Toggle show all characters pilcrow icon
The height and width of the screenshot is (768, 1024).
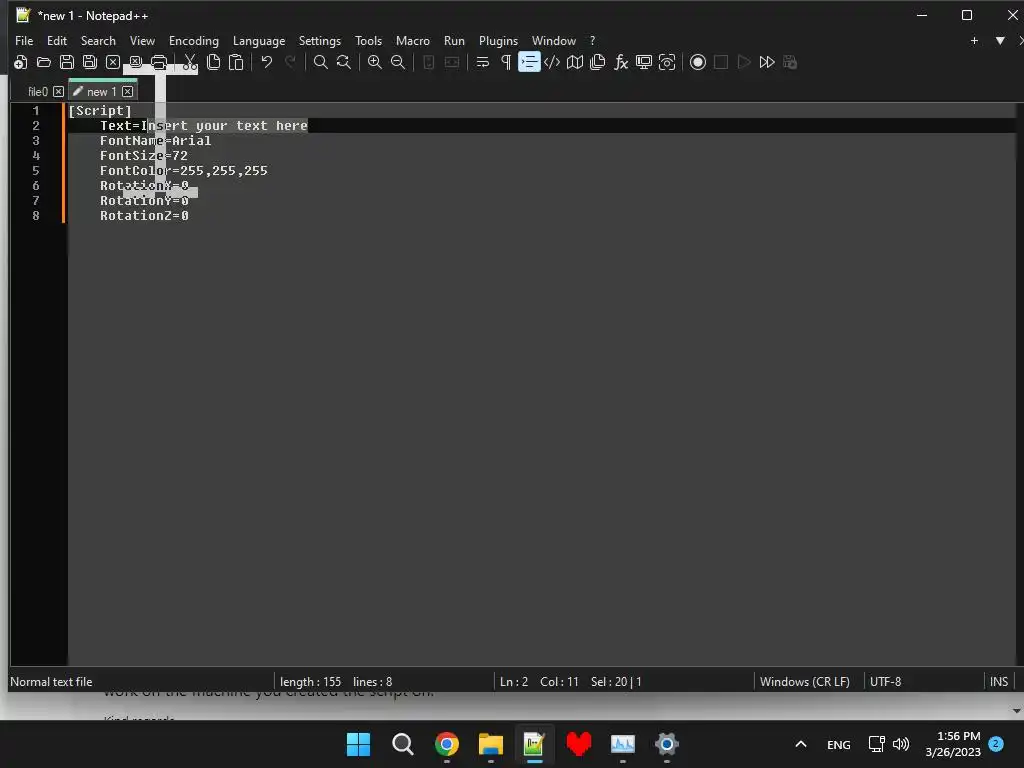[x=505, y=62]
